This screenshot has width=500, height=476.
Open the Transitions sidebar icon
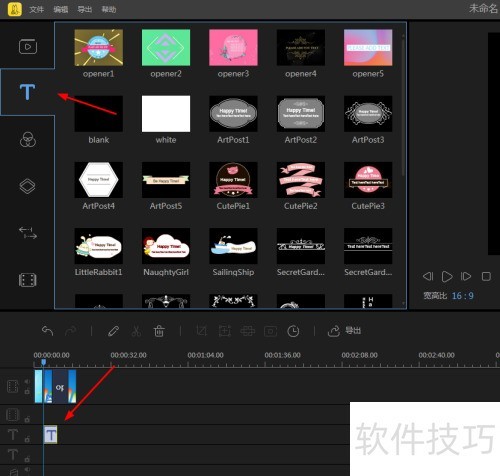(x=28, y=233)
